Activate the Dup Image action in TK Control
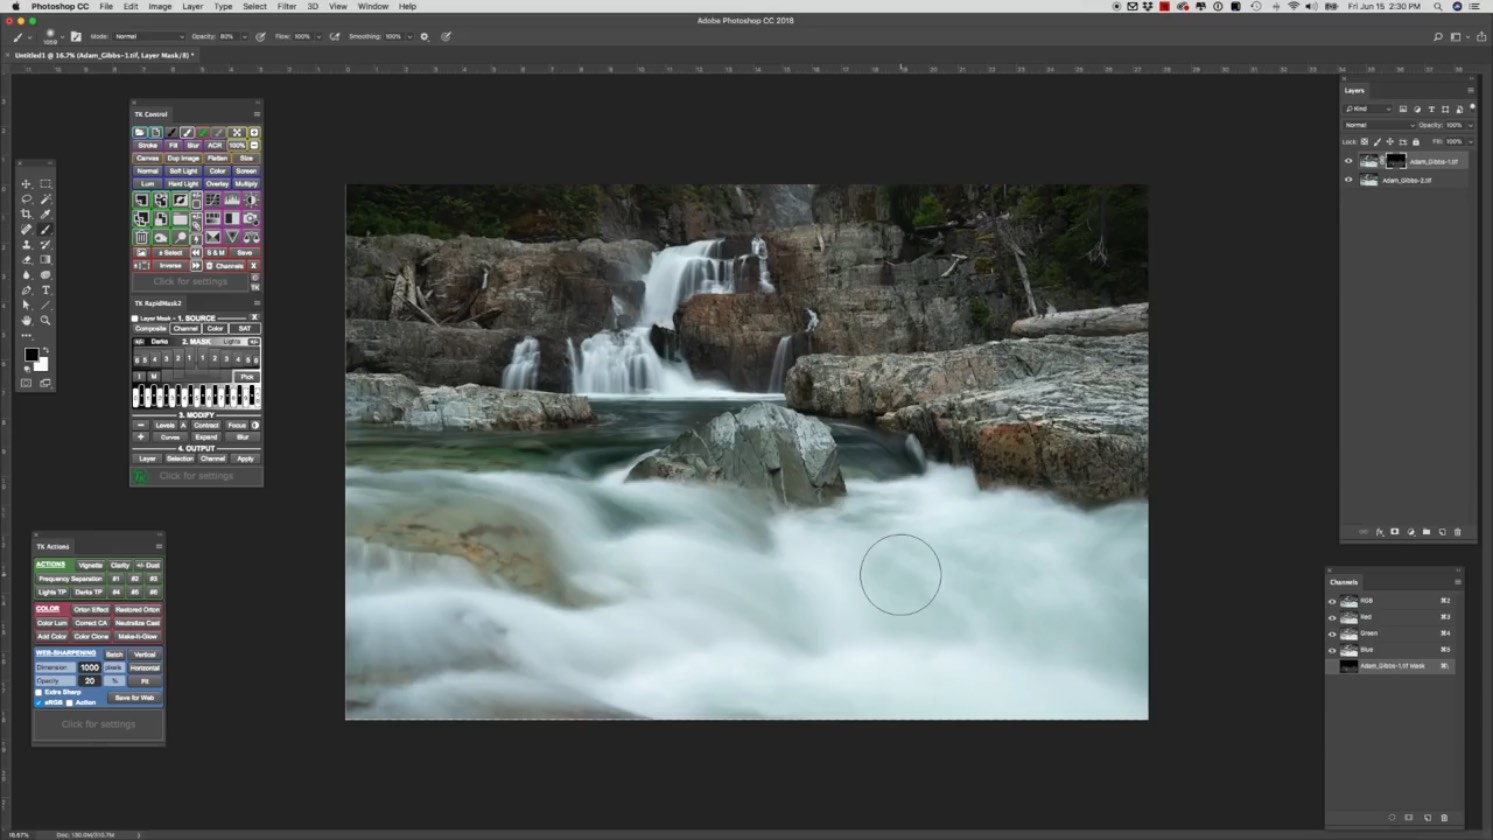The height and width of the screenshot is (840, 1493). [184, 158]
